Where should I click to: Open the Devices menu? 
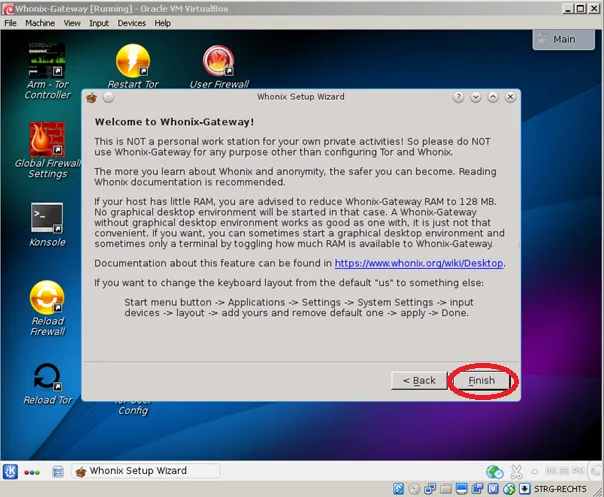[132, 23]
